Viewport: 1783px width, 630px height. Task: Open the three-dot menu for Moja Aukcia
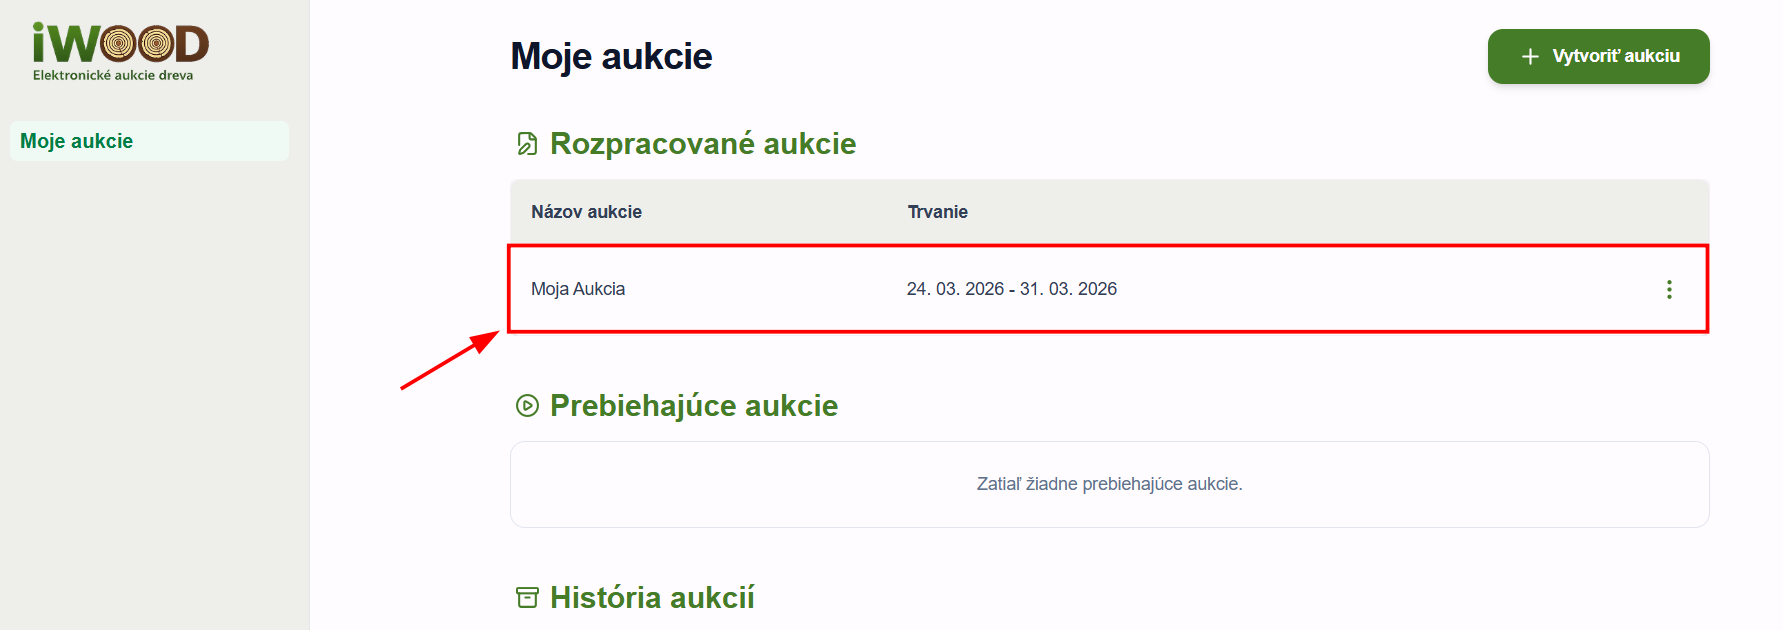1668,289
